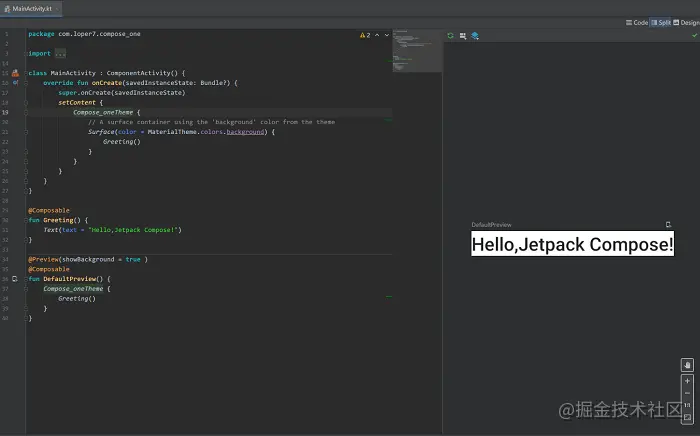Switch to Code view mode
The height and width of the screenshot is (436, 700).
click(x=637, y=22)
